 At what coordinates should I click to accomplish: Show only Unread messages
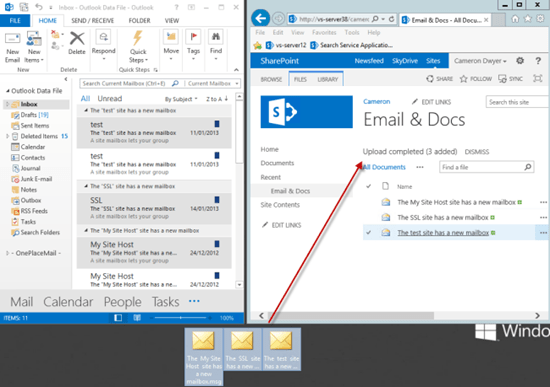click(110, 99)
